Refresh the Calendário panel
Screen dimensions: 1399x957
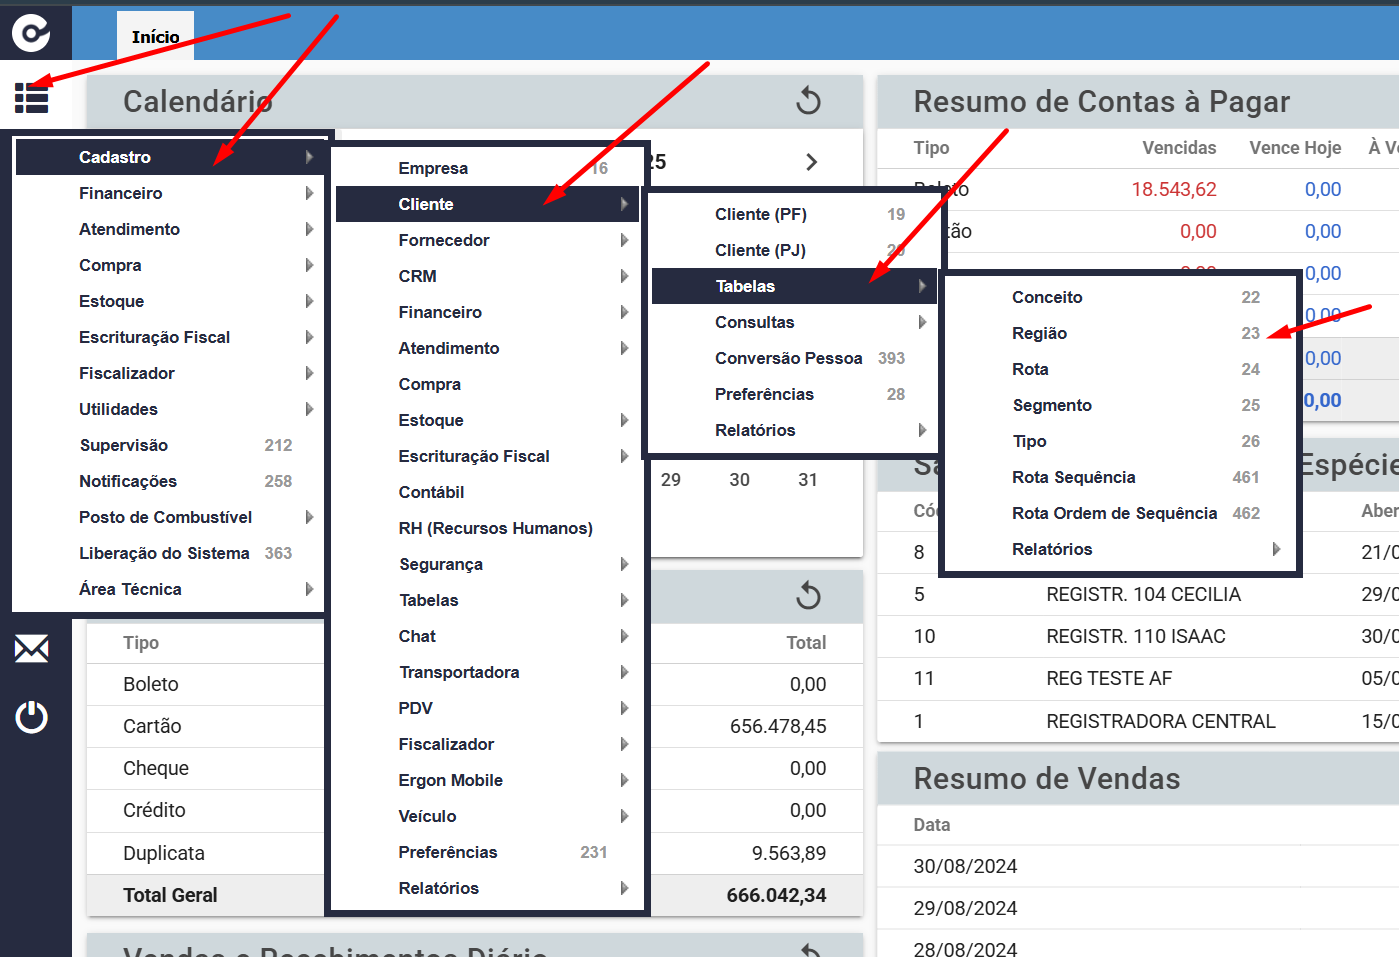(x=808, y=101)
